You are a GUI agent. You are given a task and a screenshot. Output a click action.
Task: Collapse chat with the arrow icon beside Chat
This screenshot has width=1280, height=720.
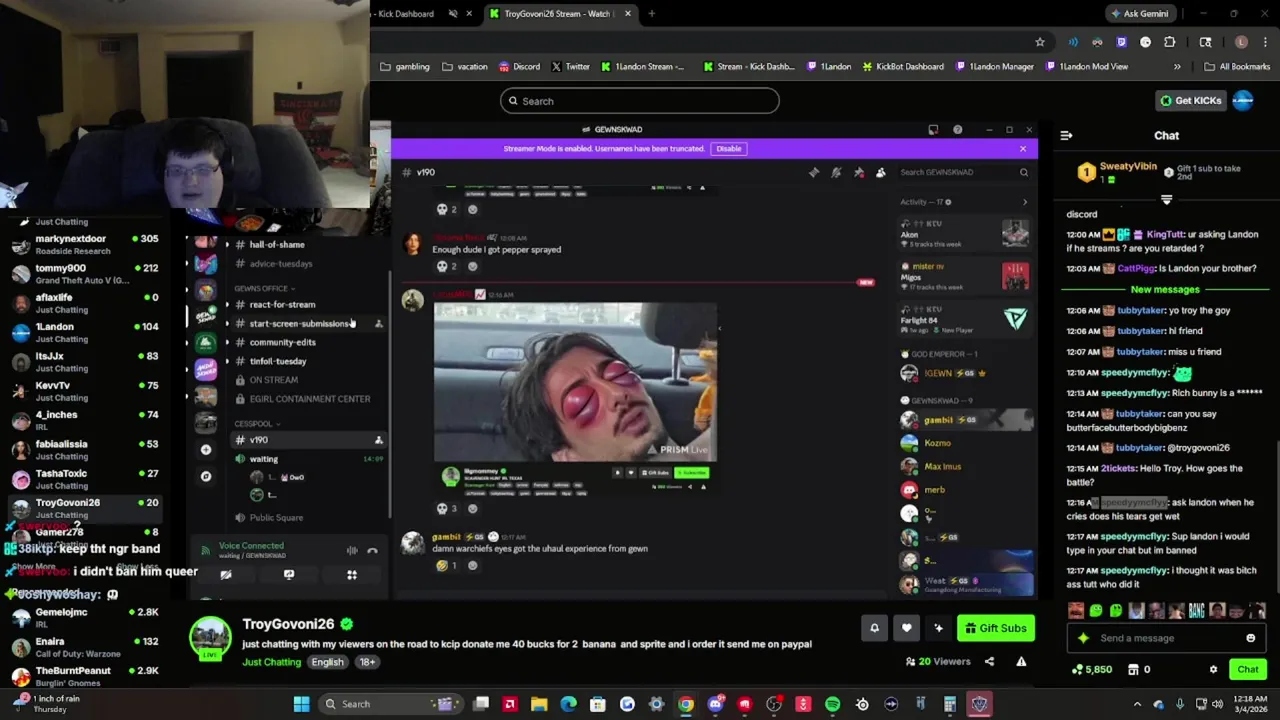[x=1066, y=135]
